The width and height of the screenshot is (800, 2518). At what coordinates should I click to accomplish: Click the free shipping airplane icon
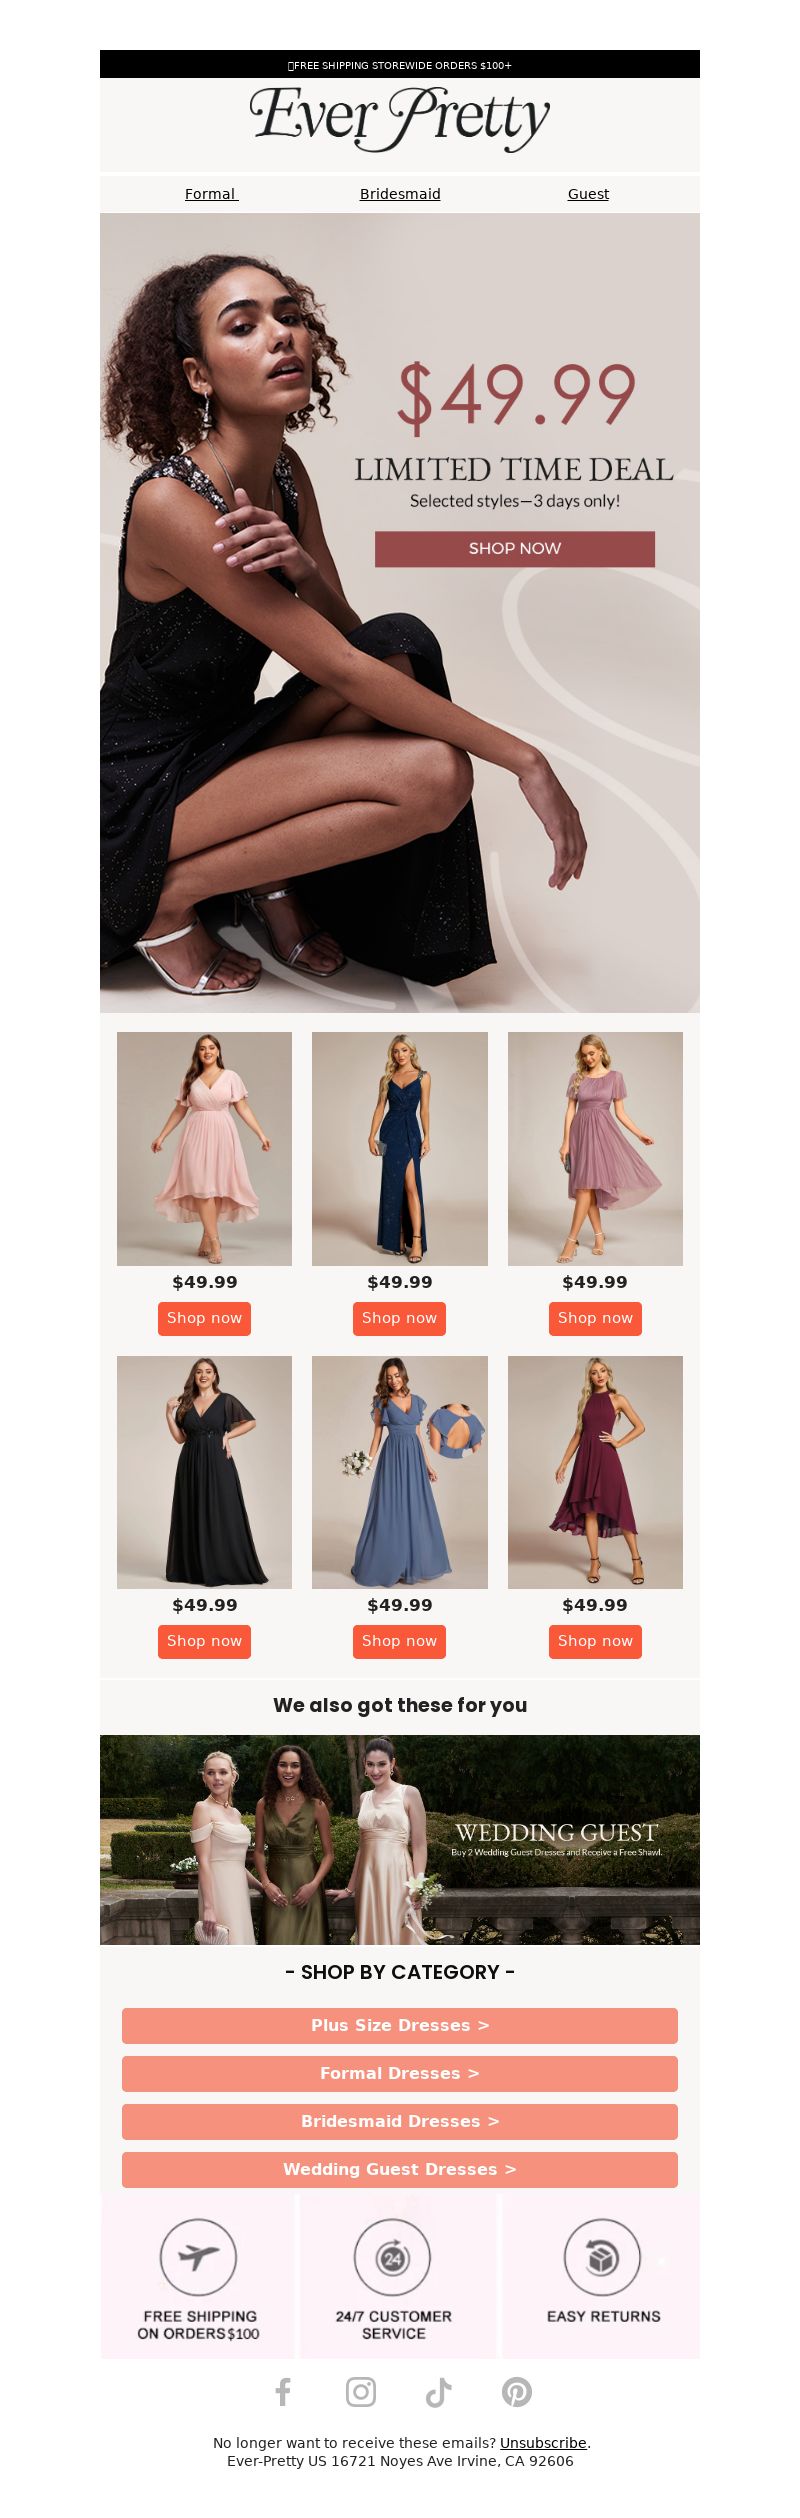(198, 2257)
